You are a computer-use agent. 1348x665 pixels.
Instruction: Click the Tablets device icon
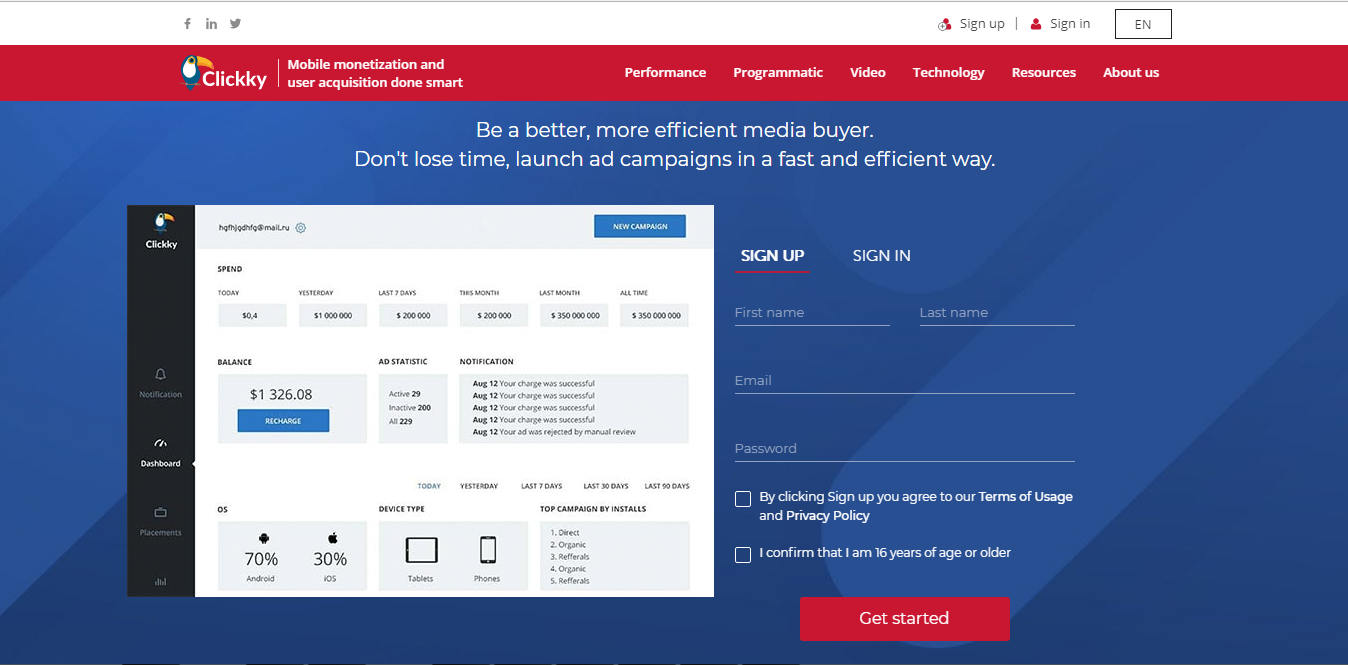click(421, 550)
